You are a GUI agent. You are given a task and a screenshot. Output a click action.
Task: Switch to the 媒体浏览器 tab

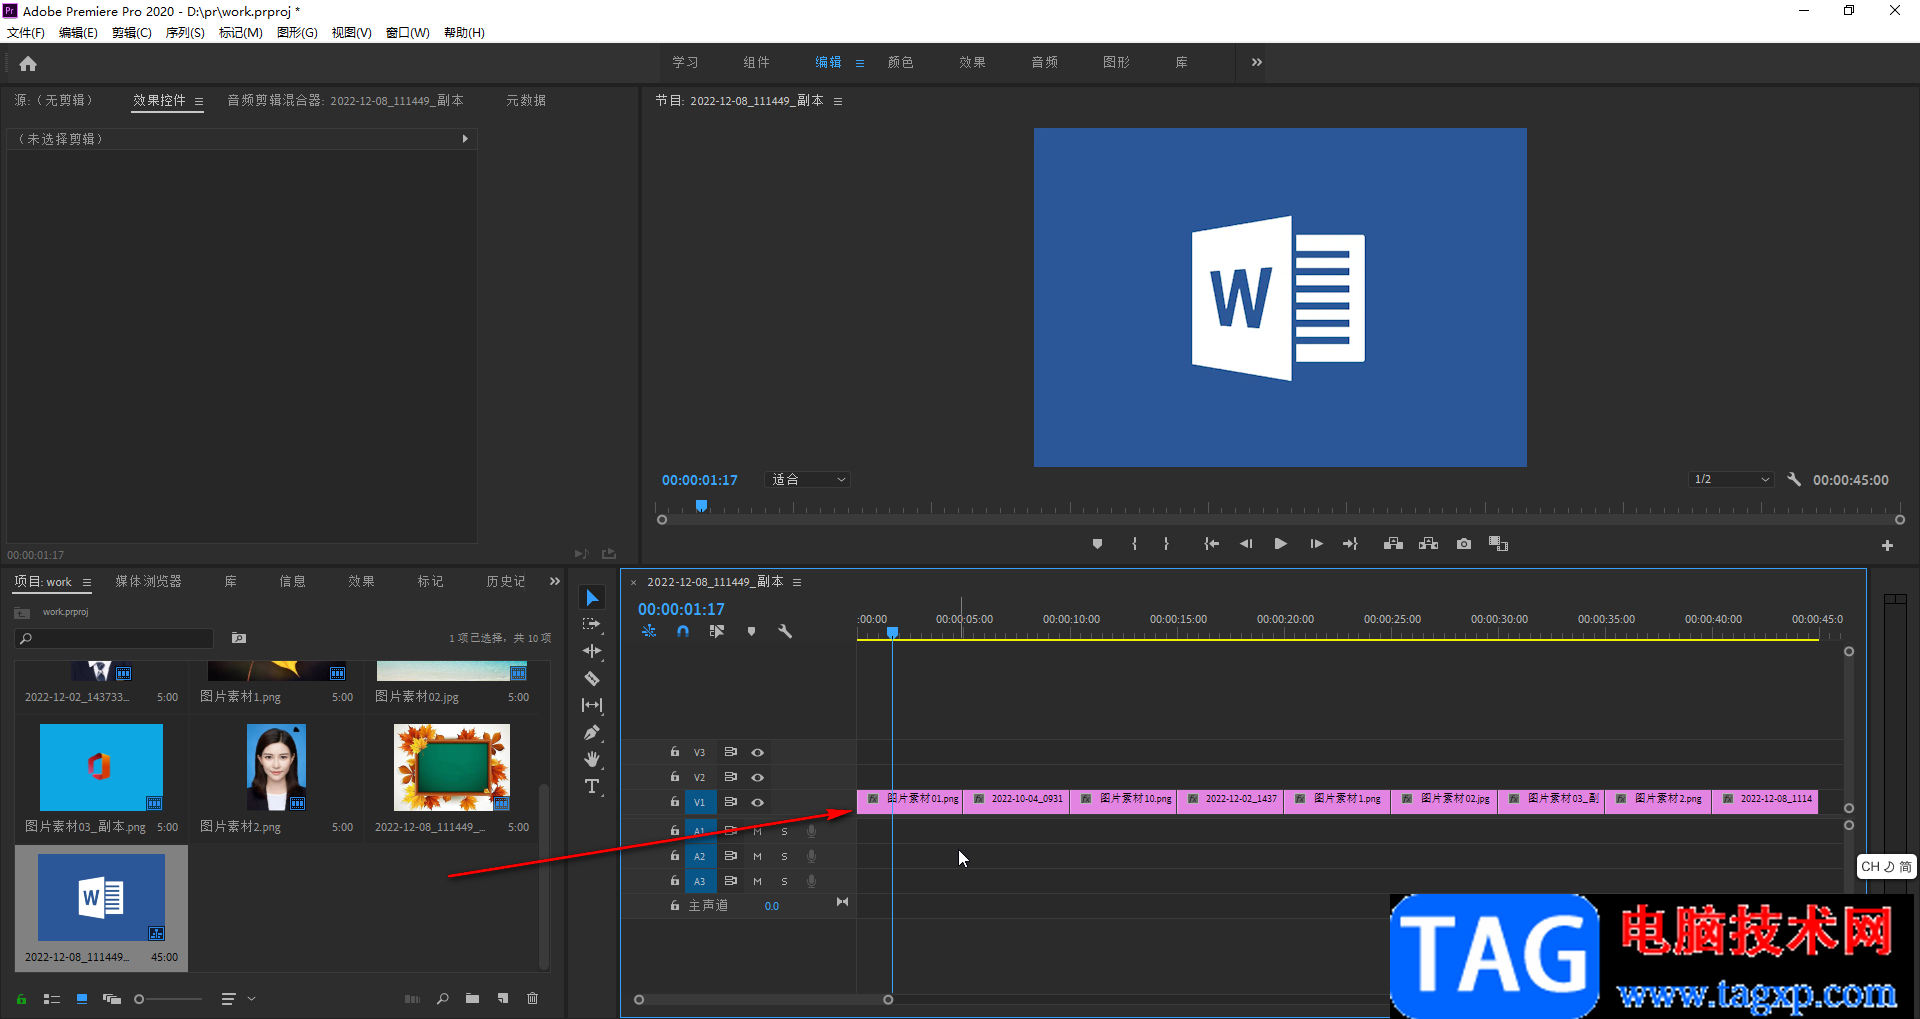pyautogui.click(x=148, y=581)
